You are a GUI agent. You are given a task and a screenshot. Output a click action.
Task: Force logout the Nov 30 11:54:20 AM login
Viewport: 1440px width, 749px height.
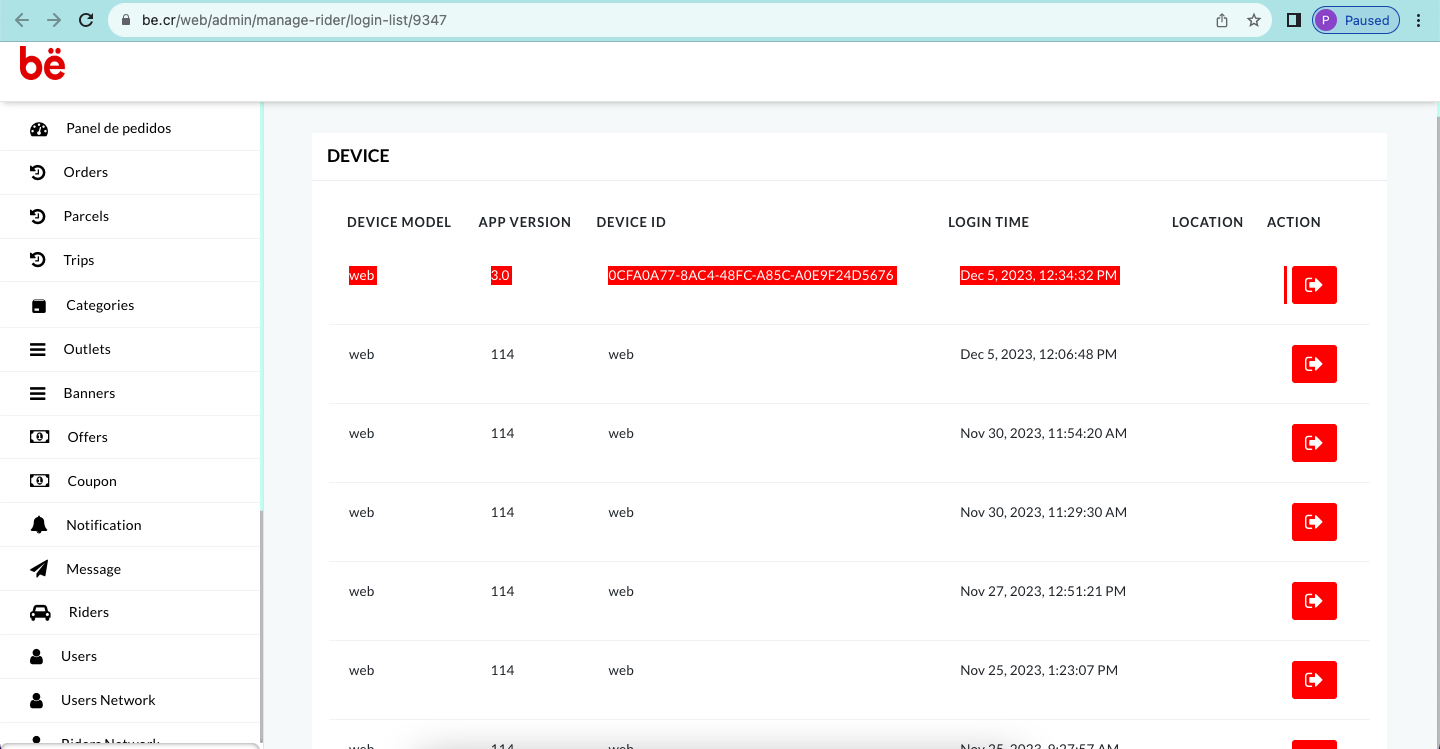point(1314,443)
